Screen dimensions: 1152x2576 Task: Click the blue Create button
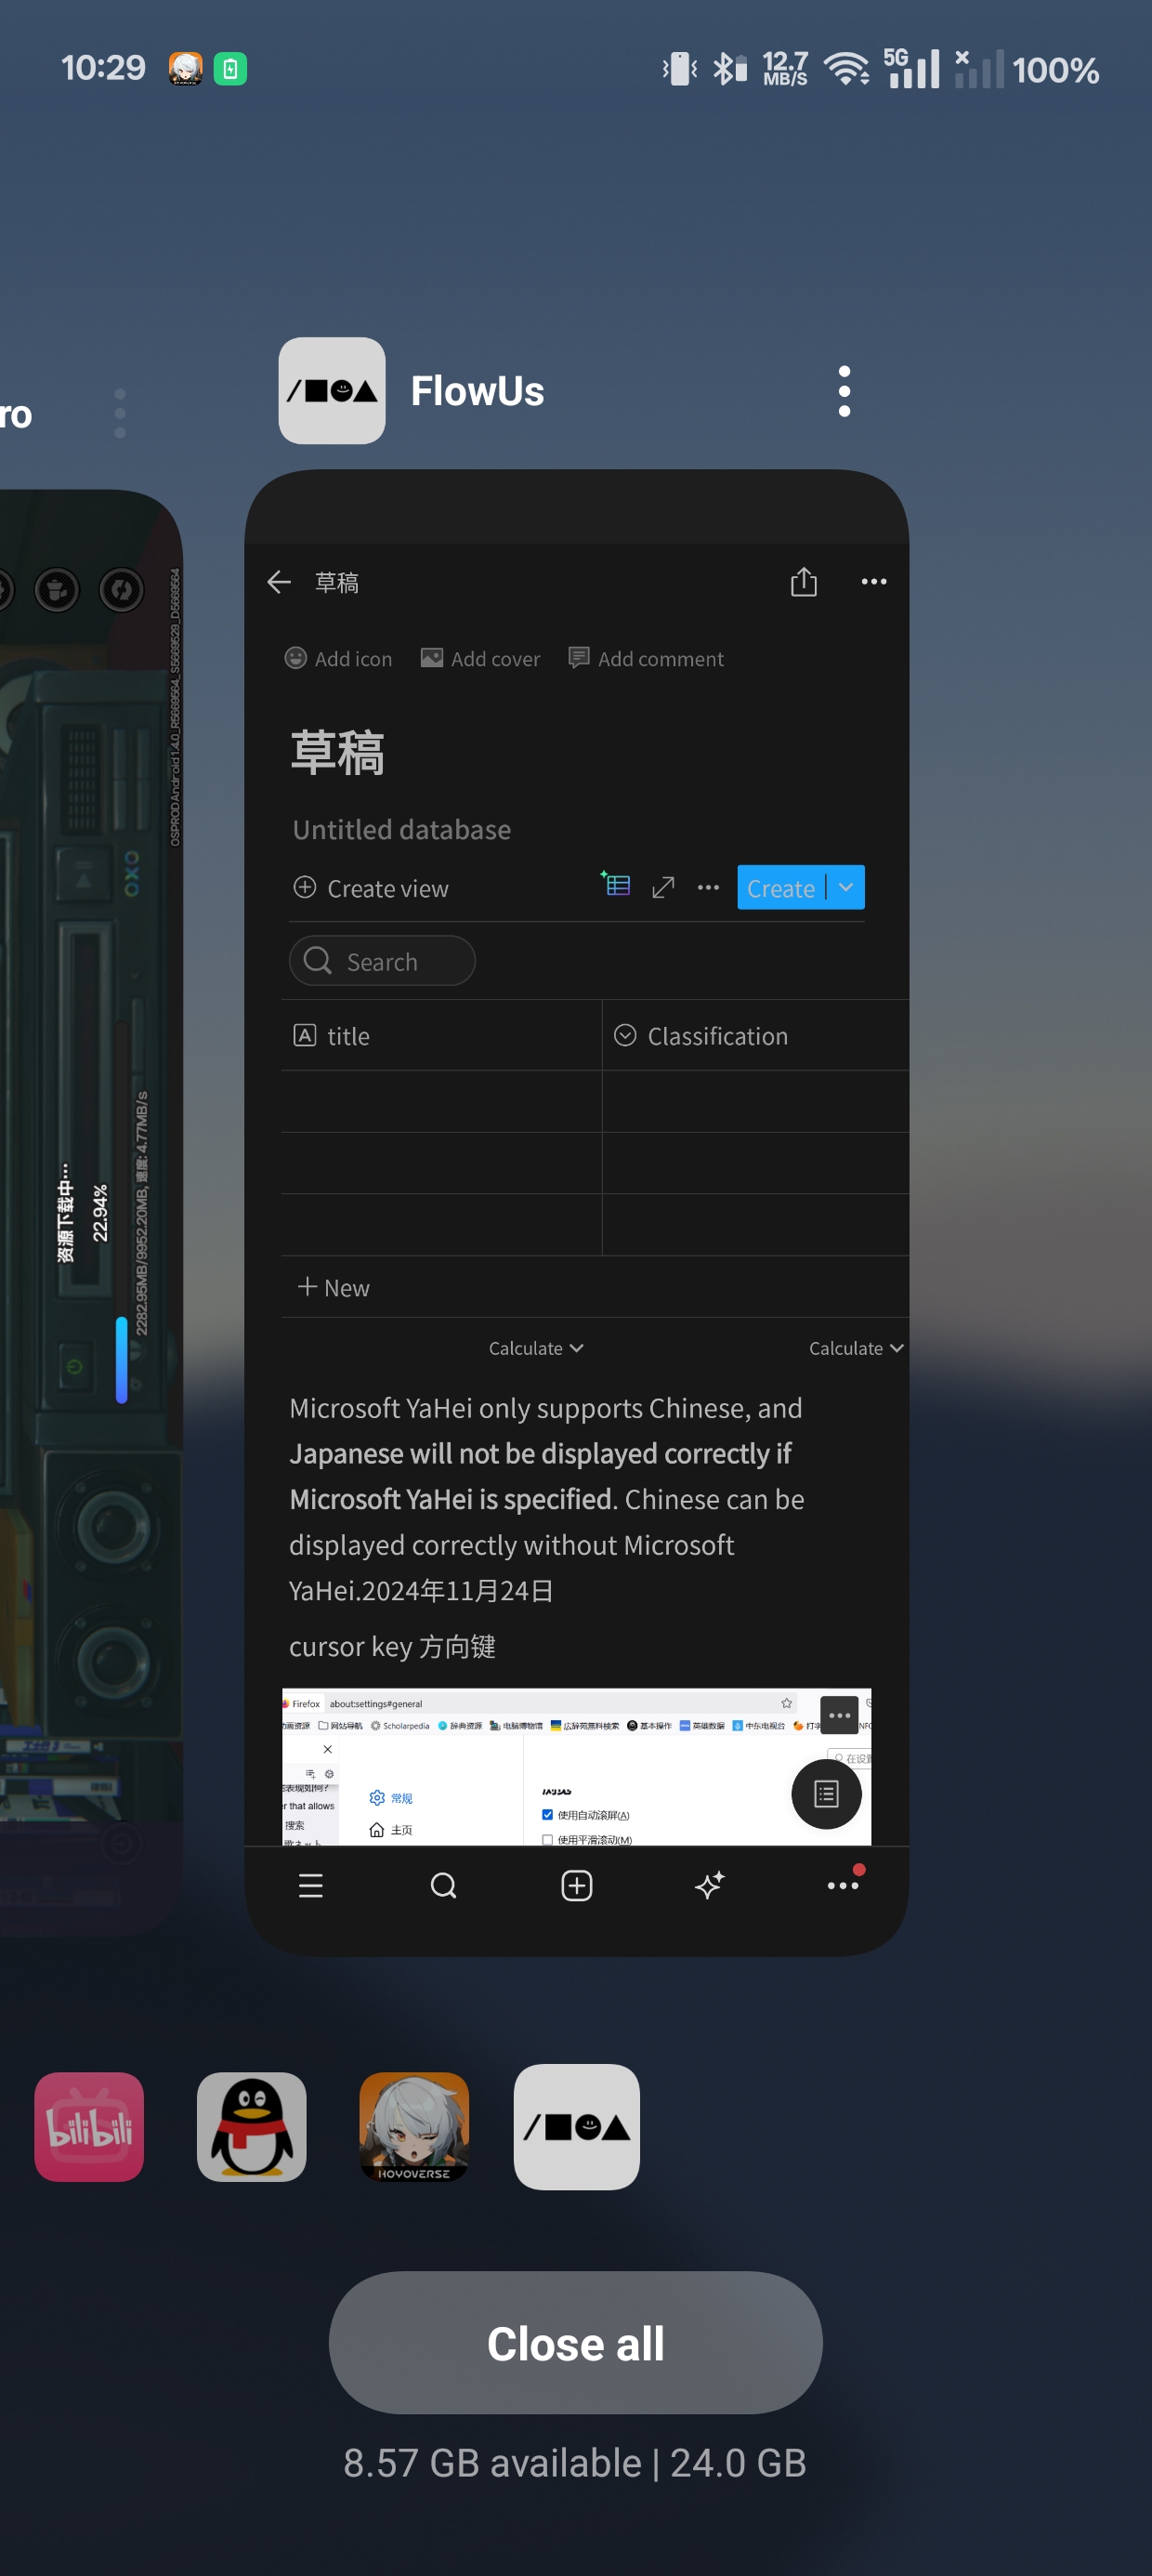coord(781,888)
